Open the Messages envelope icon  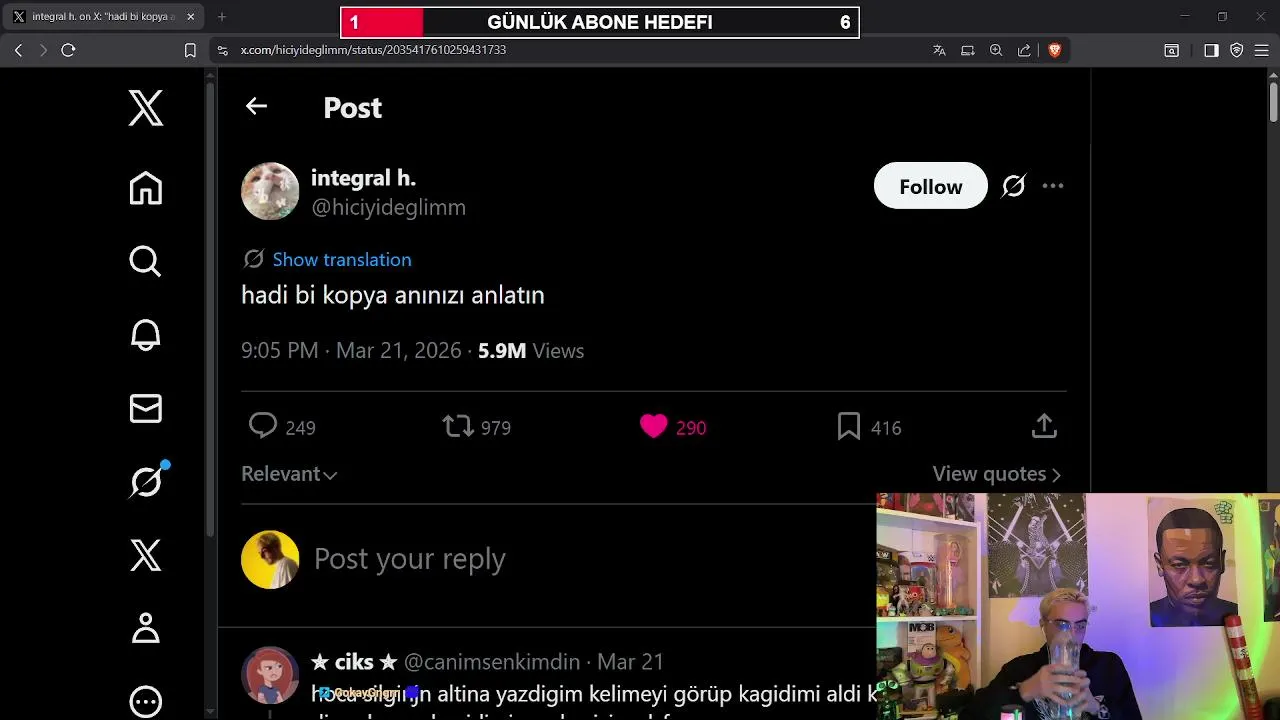(x=146, y=408)
